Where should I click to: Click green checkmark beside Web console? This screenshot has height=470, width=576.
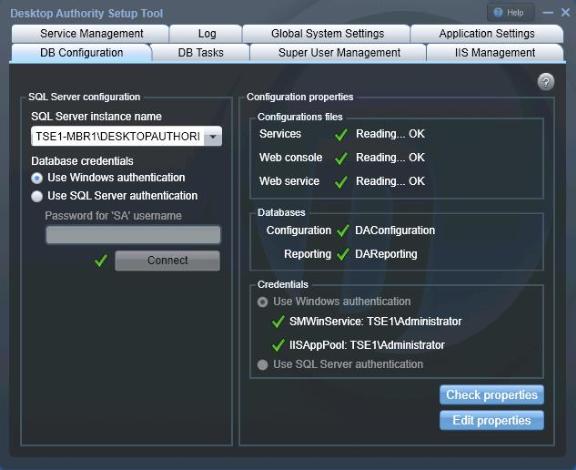(341, 158)
